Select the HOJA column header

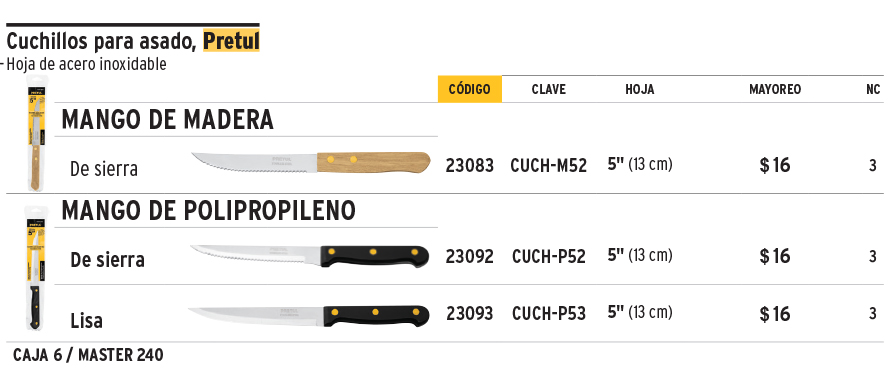point(640,90)
